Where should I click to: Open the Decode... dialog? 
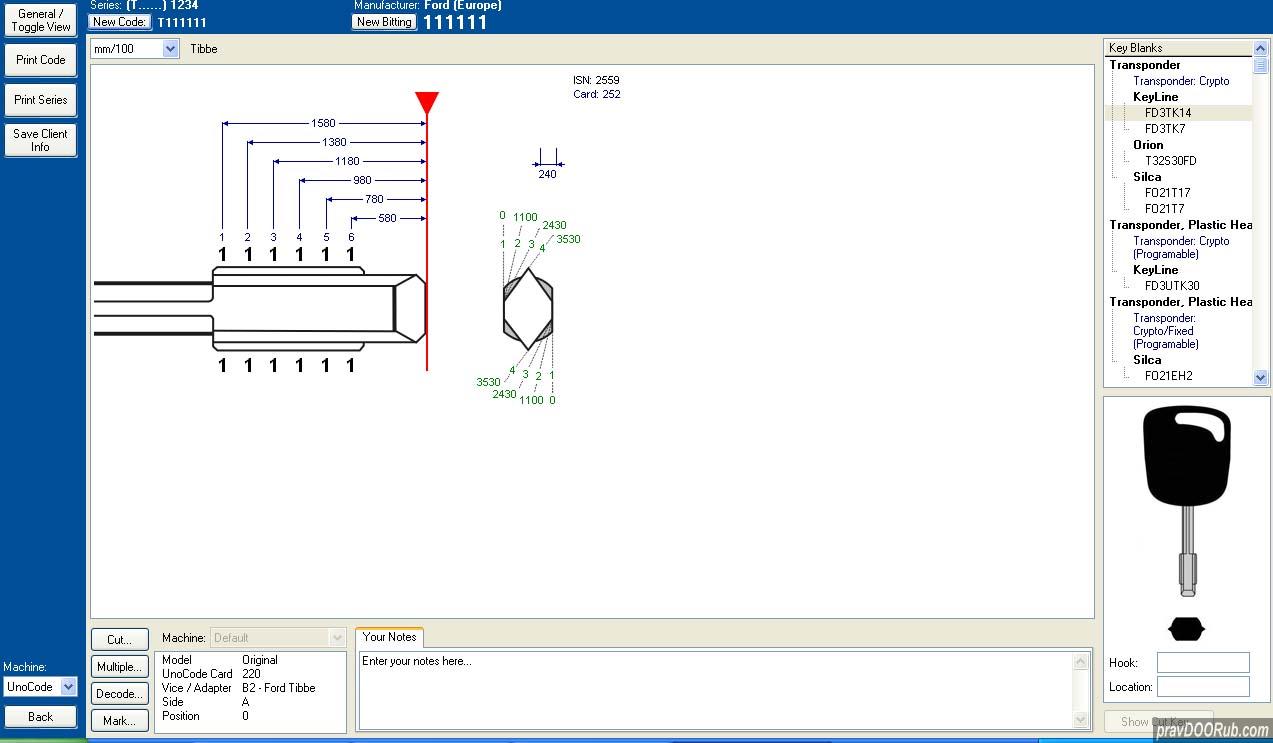120,693
